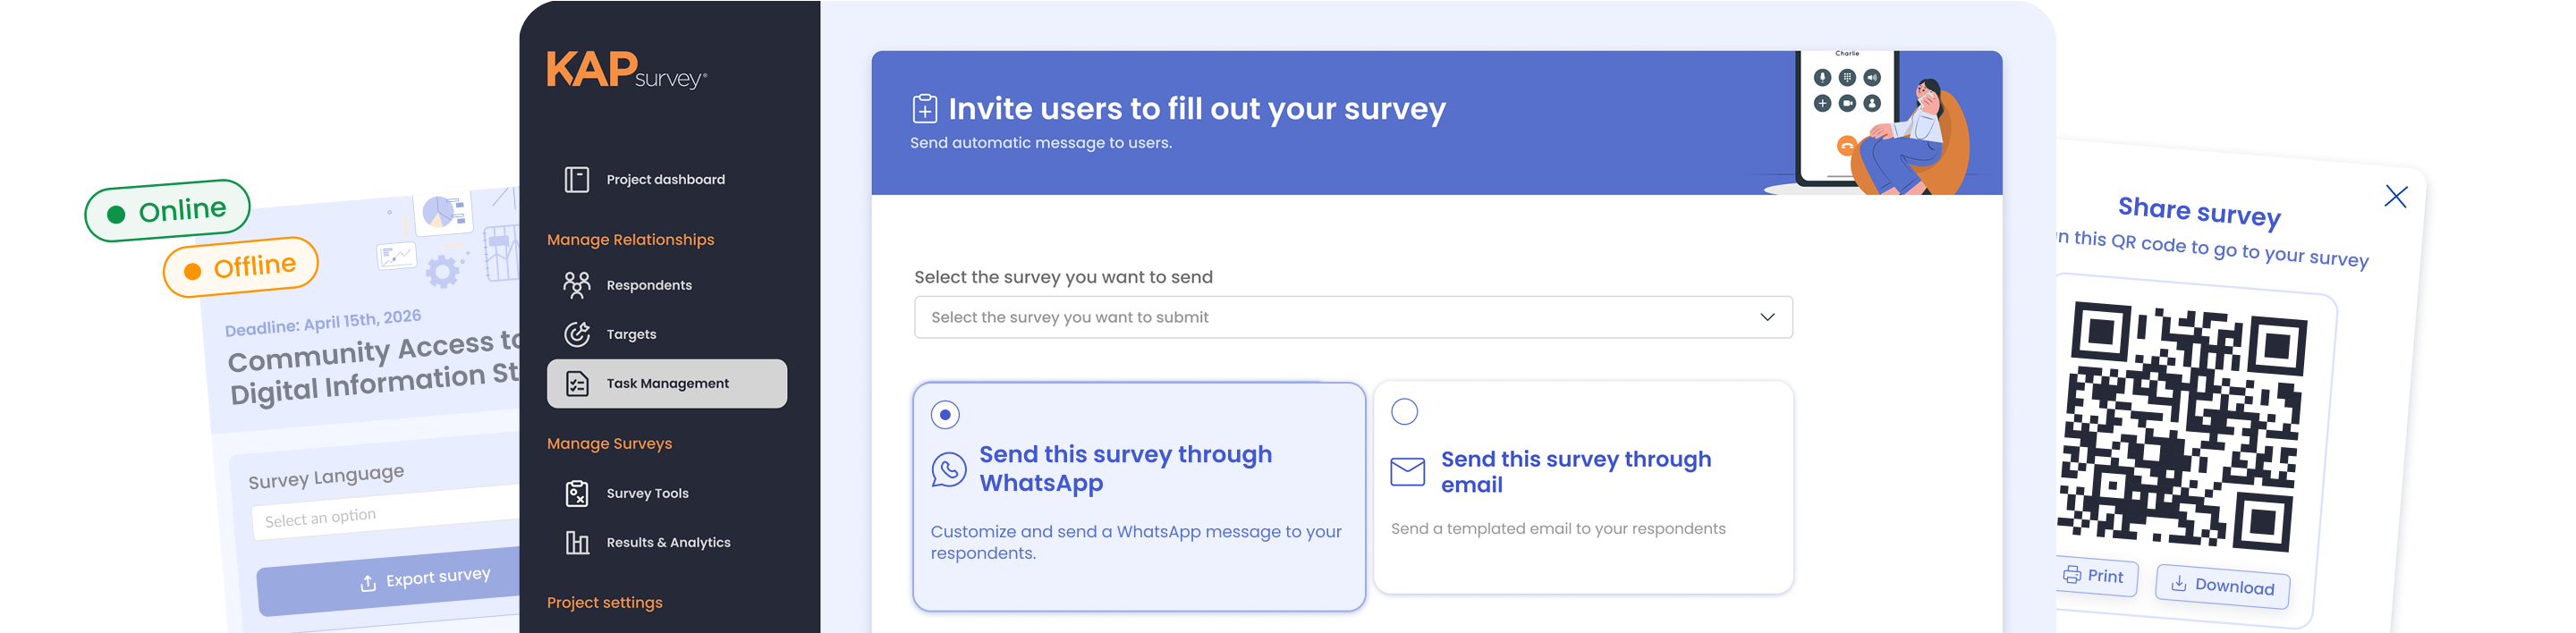Select the WhatsApp send option radio button
The height and width of the screenshot is (633, 2576).
(x=945, y=415)
